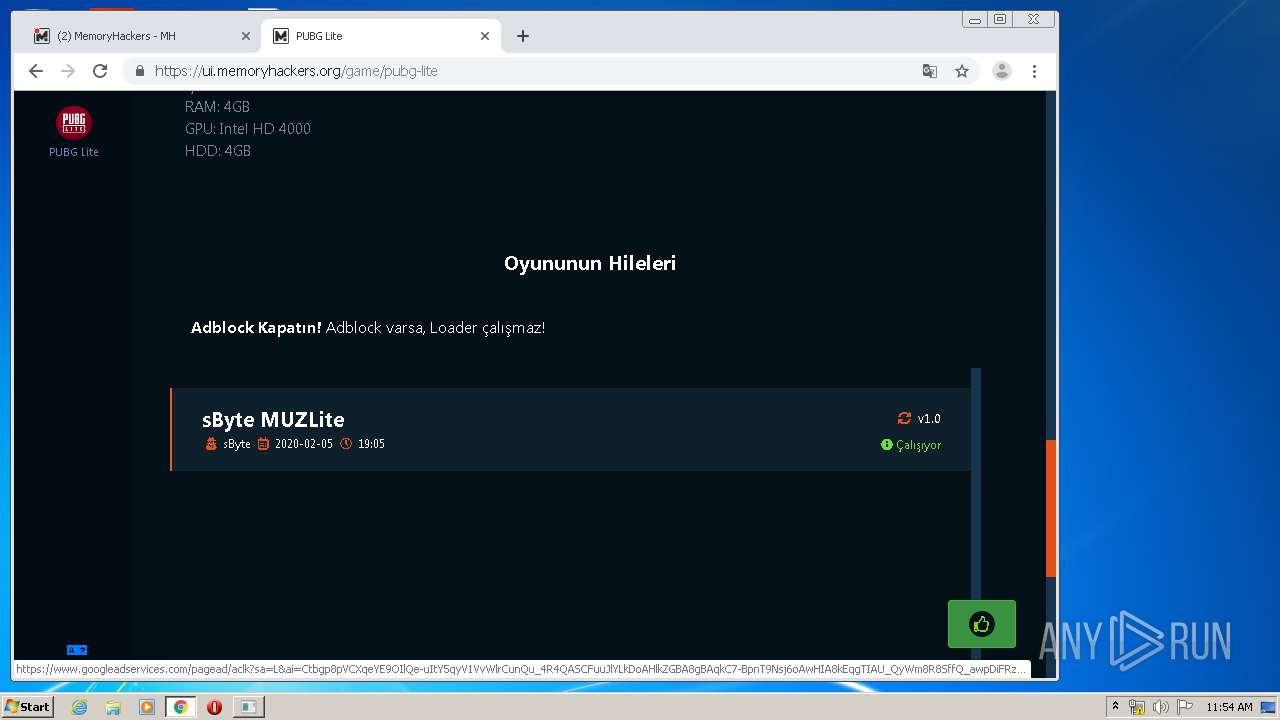The height and width of the screenshot is (720, 1280).
Task: Open the Chrome profile avatar
Action: pyautogui.click(x=1001, y=71)
